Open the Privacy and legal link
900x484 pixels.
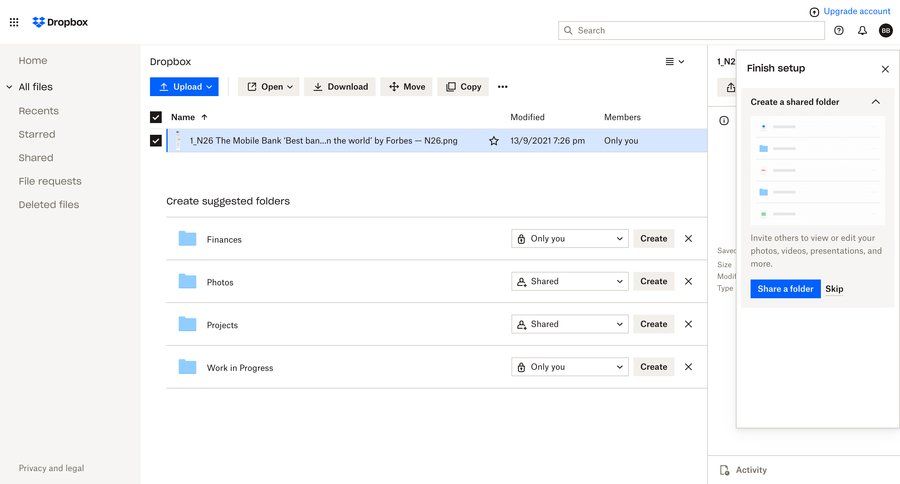pos(51,468)
